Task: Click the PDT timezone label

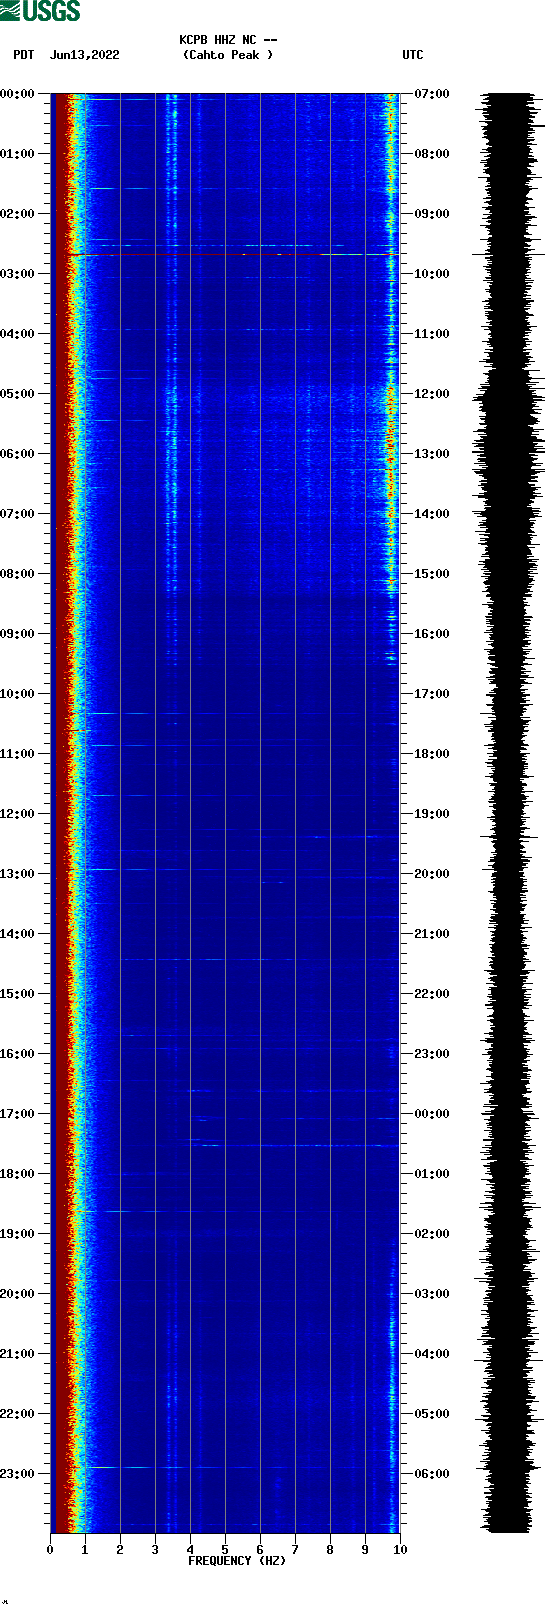Action: [24, 55]
